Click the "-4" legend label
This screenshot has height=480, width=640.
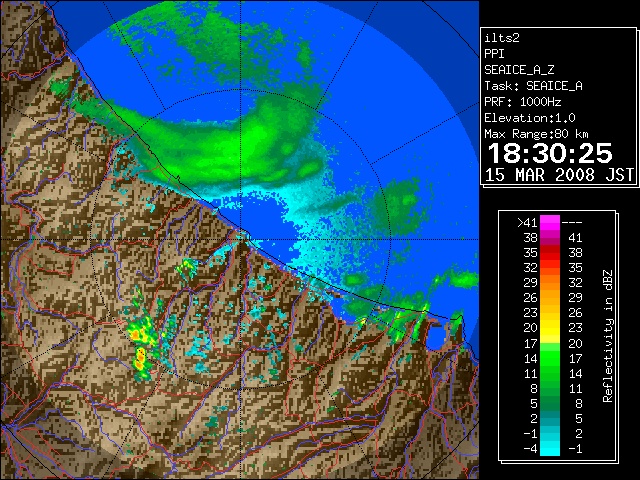[x=530, y=449]
